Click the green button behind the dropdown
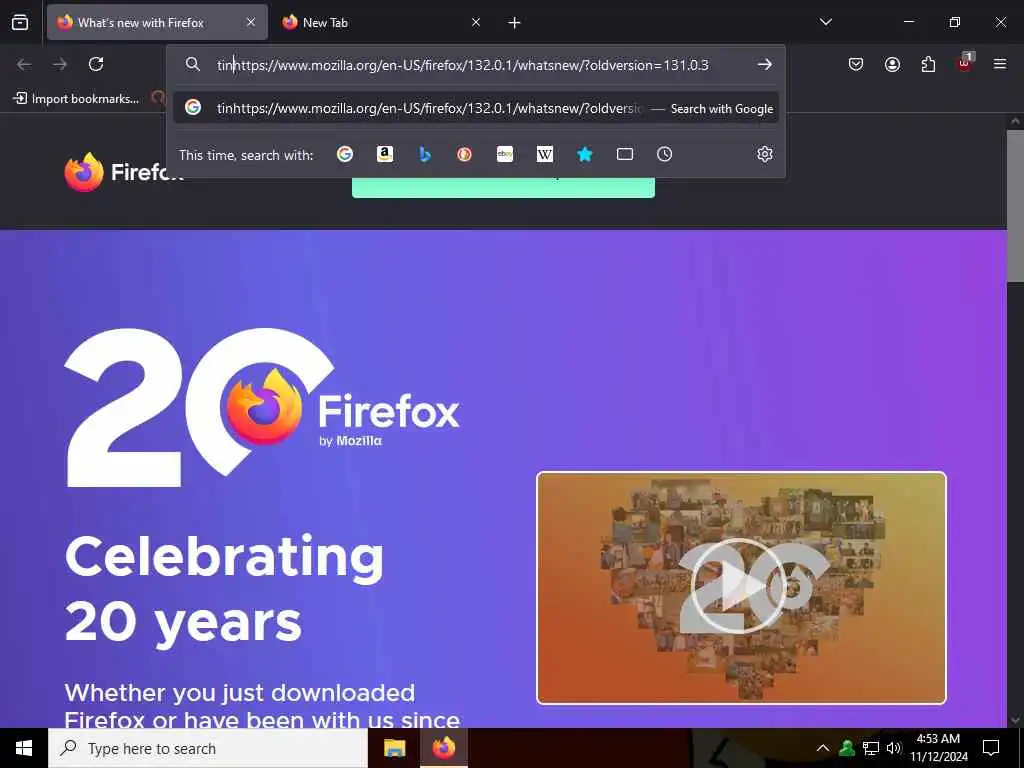Image resolution: width=1024 pixels, height=768 pixels. (x=503, y=187)
